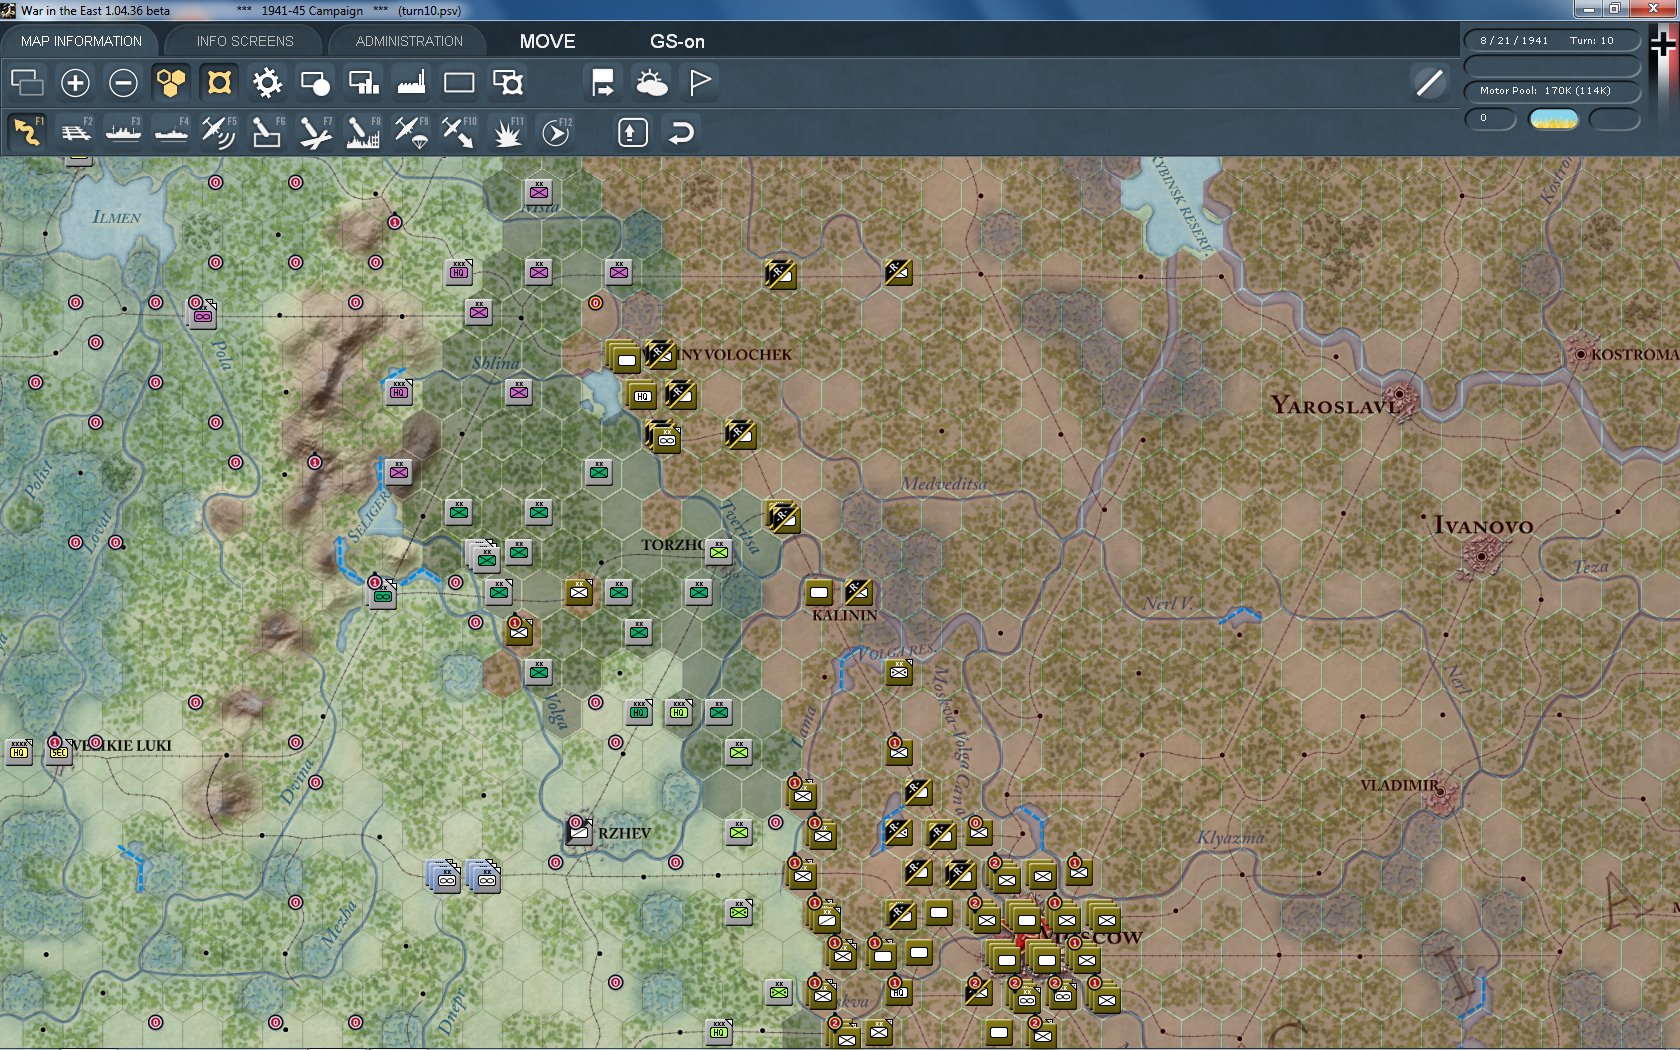Click the Kostroma city label
This screenshot has width=1680, height=1050.
pos(1634,354)
